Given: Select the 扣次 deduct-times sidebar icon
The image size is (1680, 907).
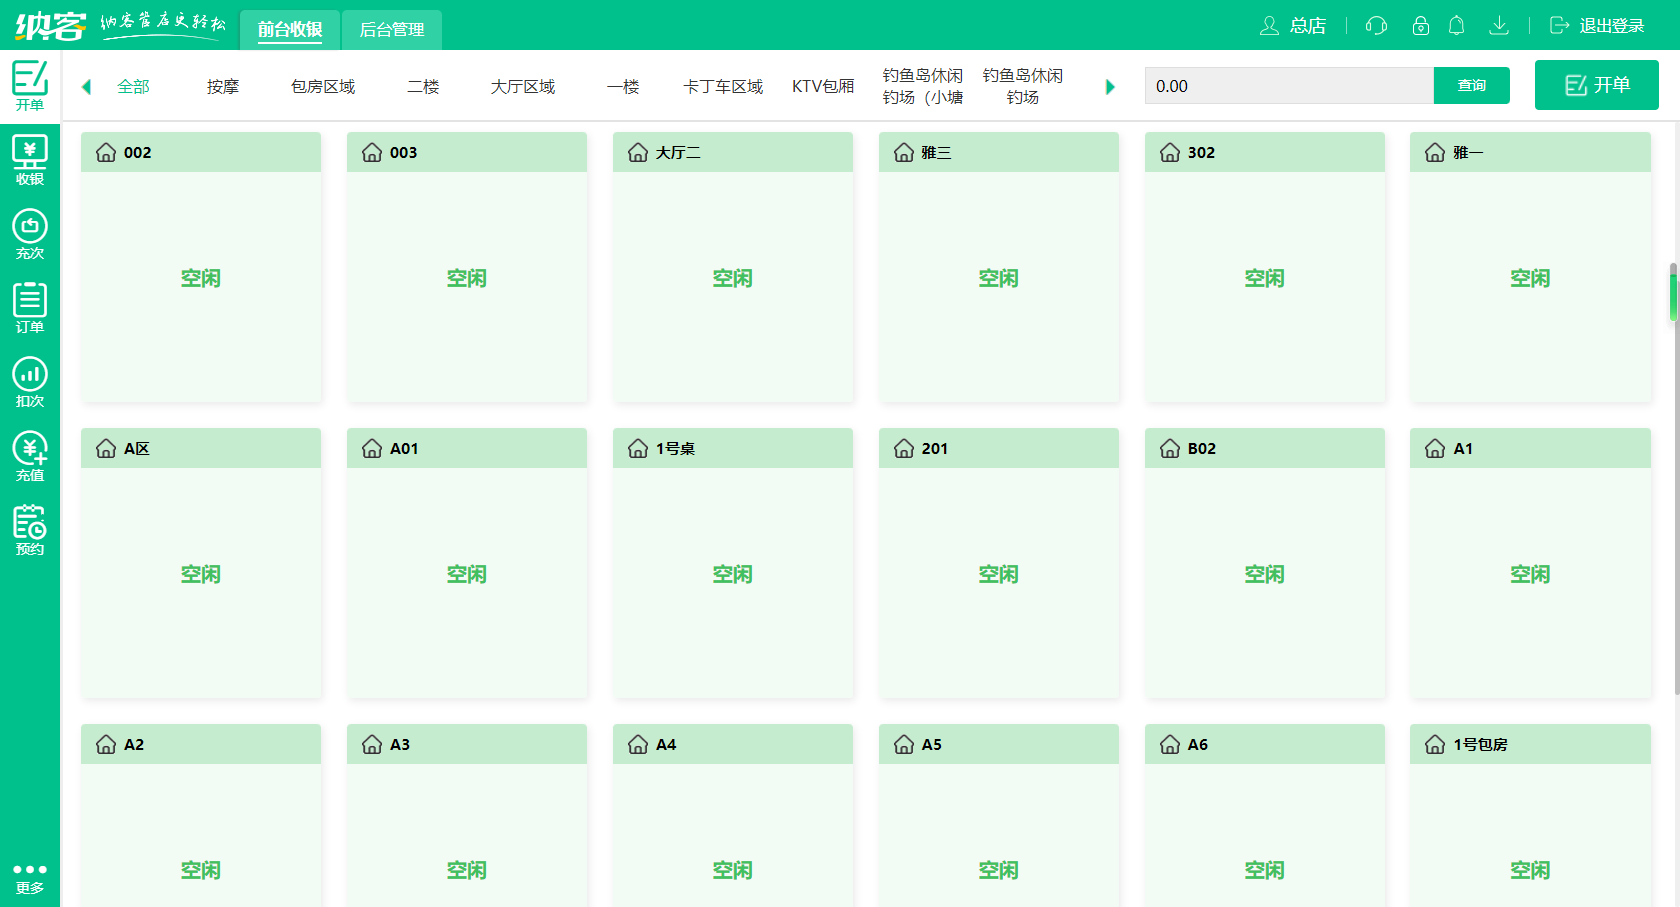Looking at the screenshot, I should click(30, 382).
